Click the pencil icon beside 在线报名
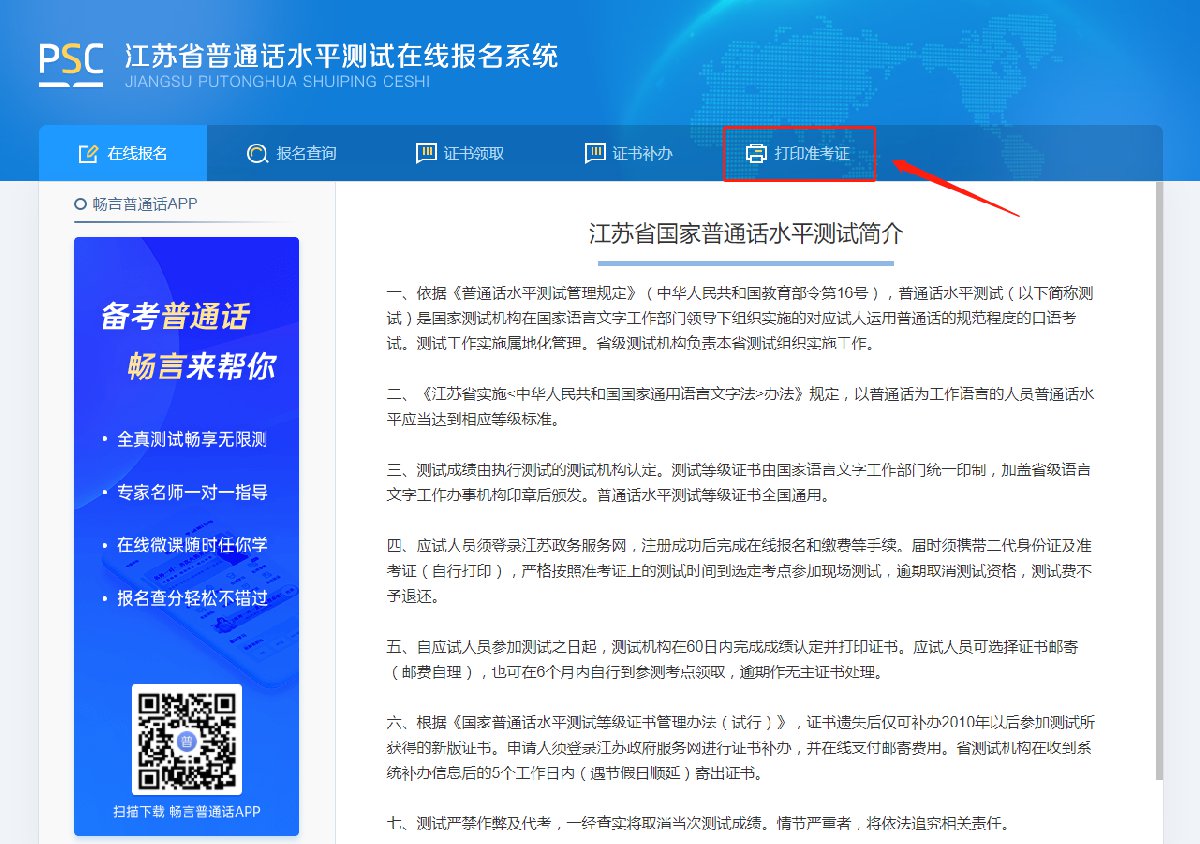The image size is (1200, 844). 88,154
